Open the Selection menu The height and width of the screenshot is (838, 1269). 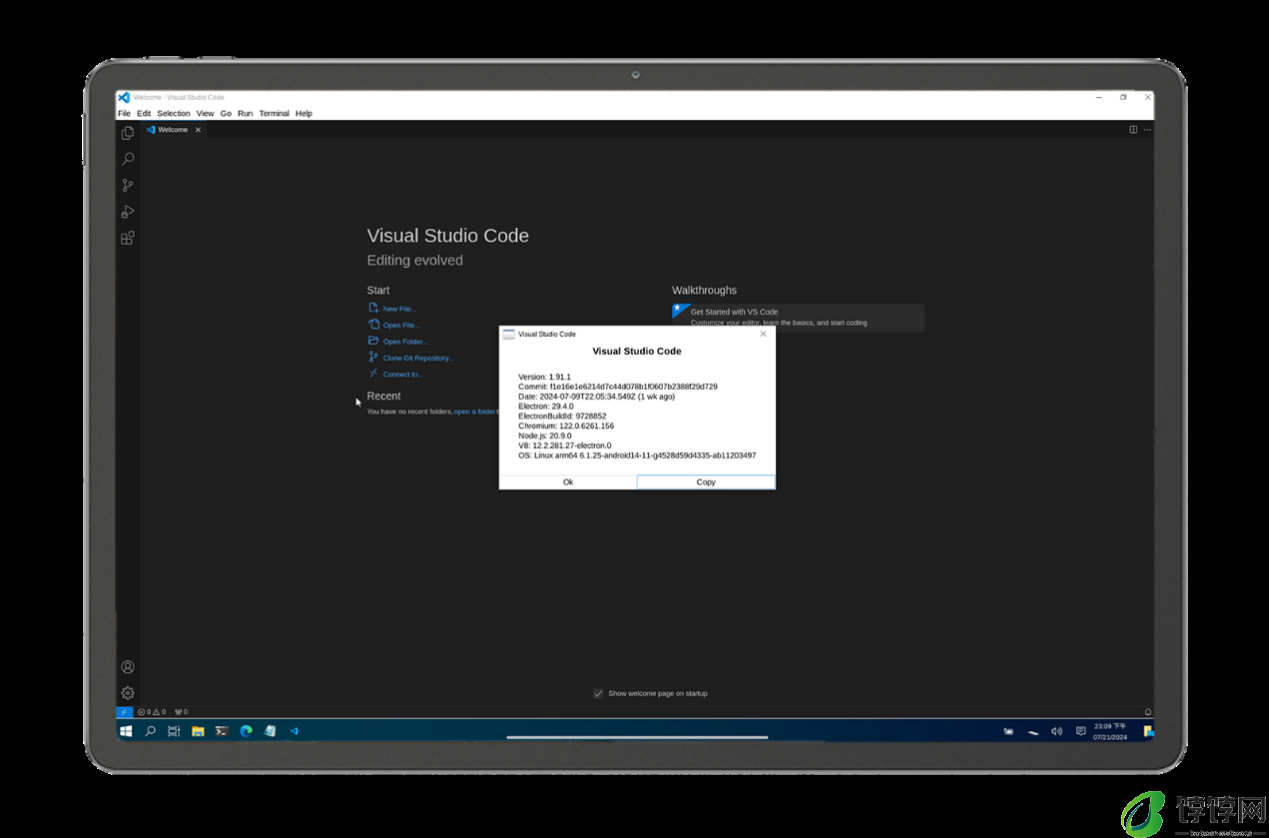(x=173, y=114)
